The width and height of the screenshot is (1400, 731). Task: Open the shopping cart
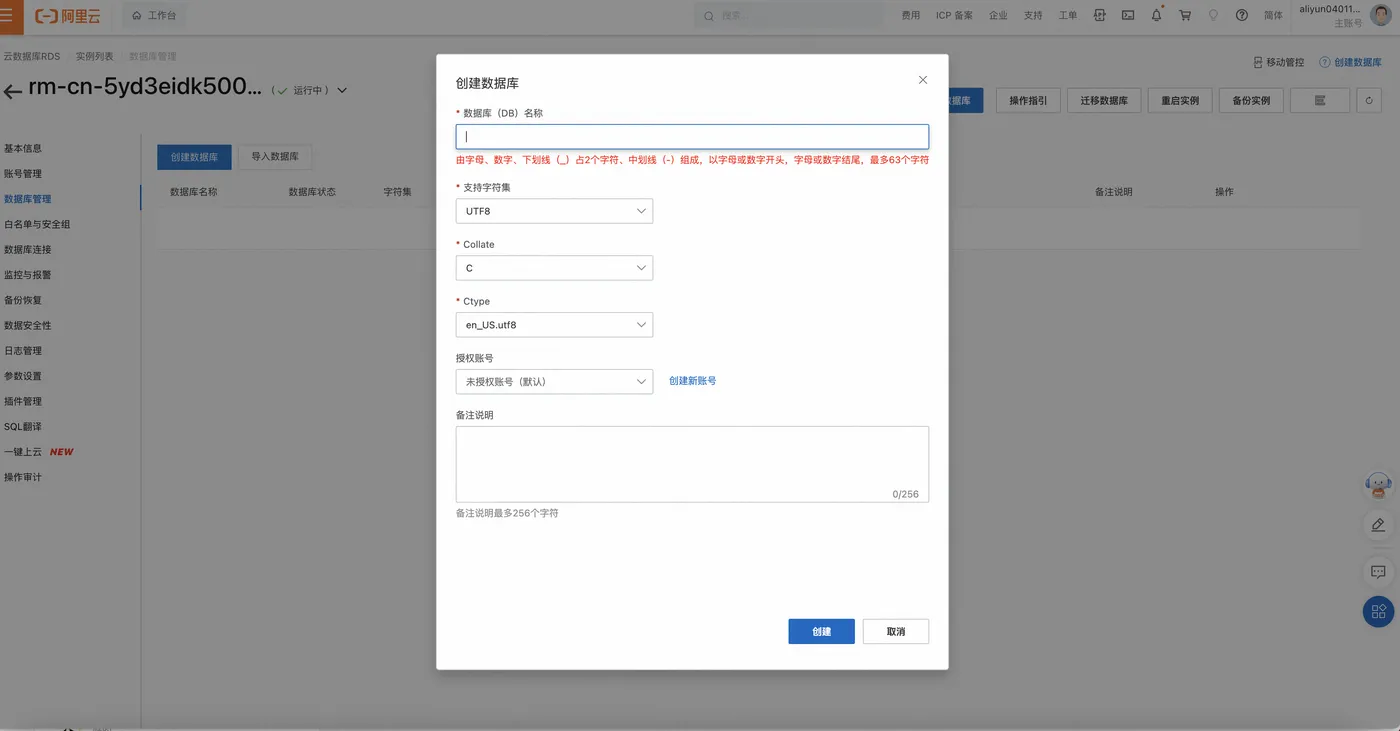[x=1185, y=16]
